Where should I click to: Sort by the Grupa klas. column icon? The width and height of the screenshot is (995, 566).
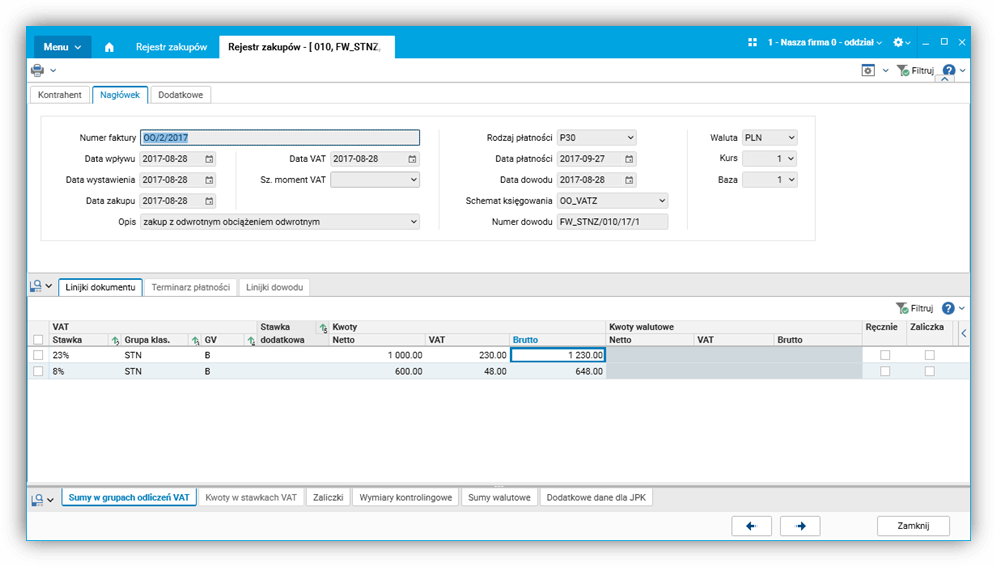[x=195, y=341]
